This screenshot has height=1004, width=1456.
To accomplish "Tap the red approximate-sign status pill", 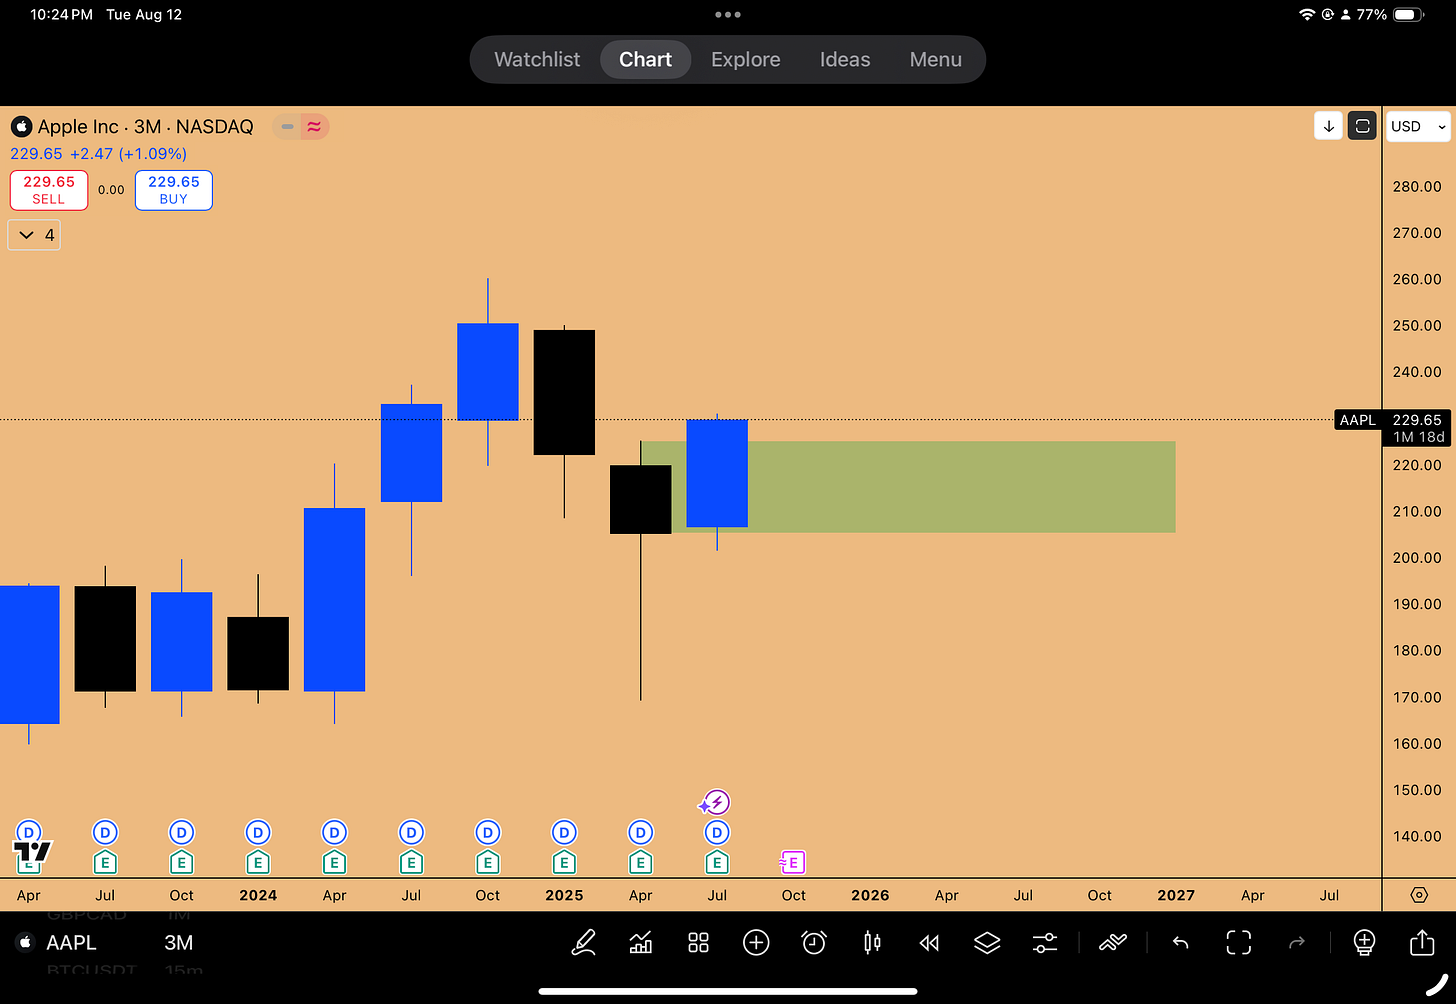I will [x=314, y=127].
